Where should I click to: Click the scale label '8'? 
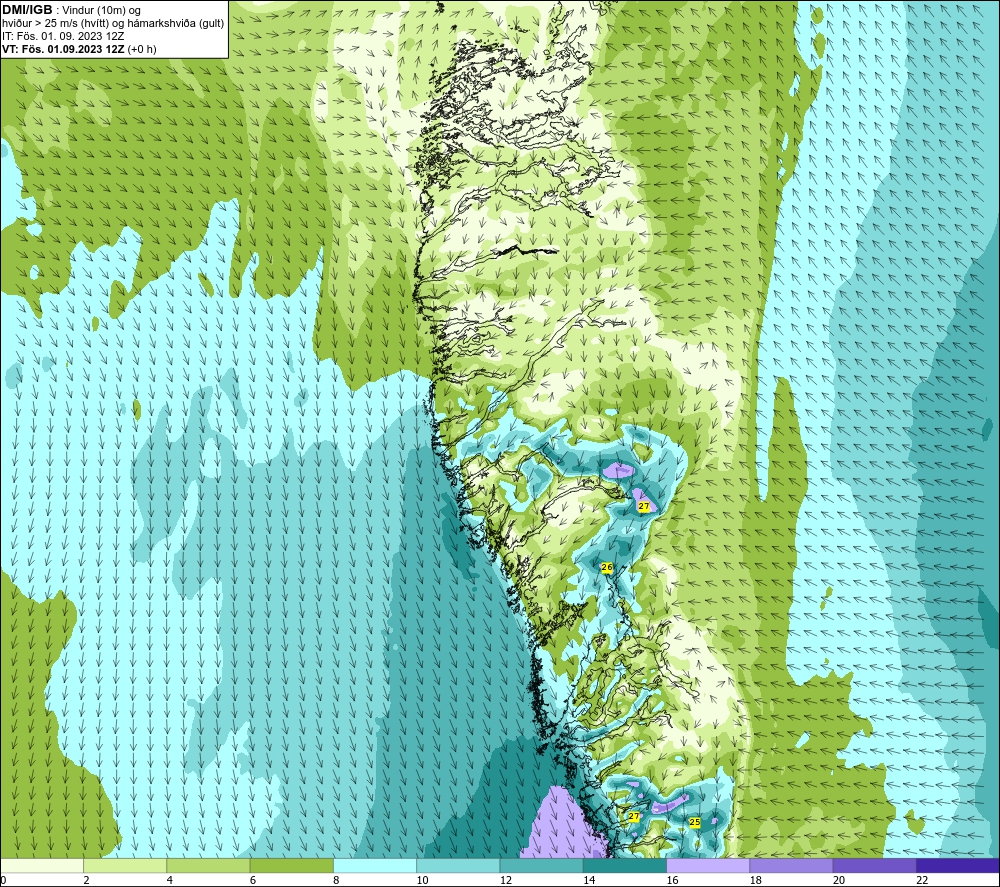[x=336, y=880]
